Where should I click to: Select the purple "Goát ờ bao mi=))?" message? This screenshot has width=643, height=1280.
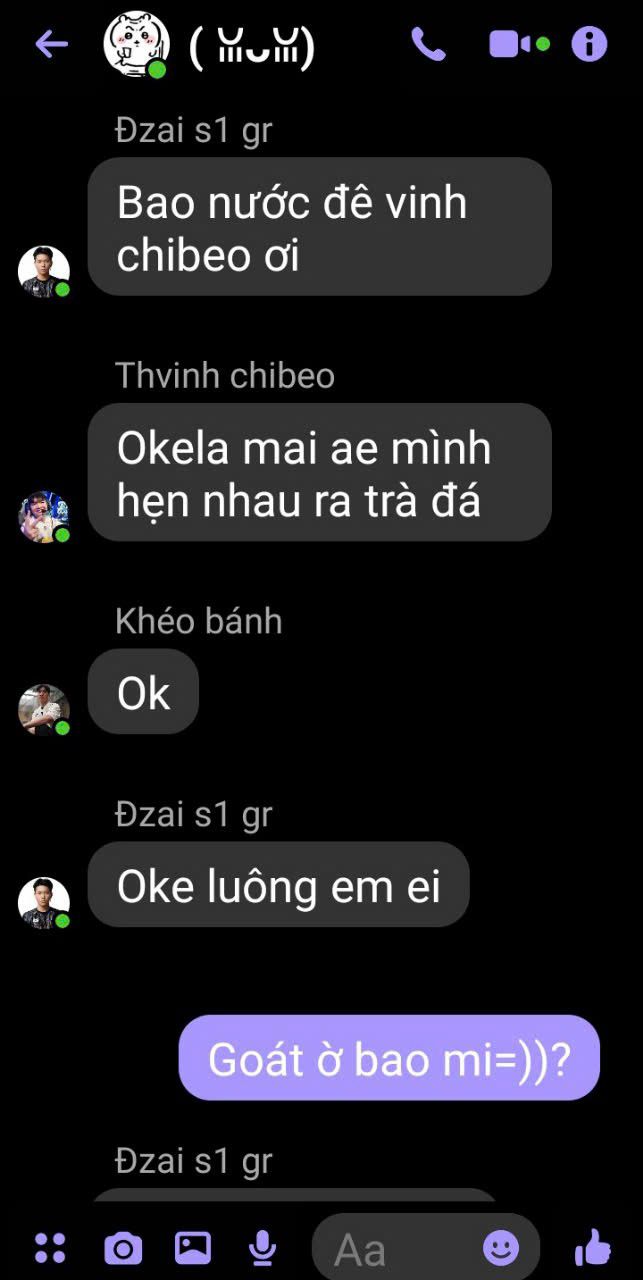point(389,1058)
